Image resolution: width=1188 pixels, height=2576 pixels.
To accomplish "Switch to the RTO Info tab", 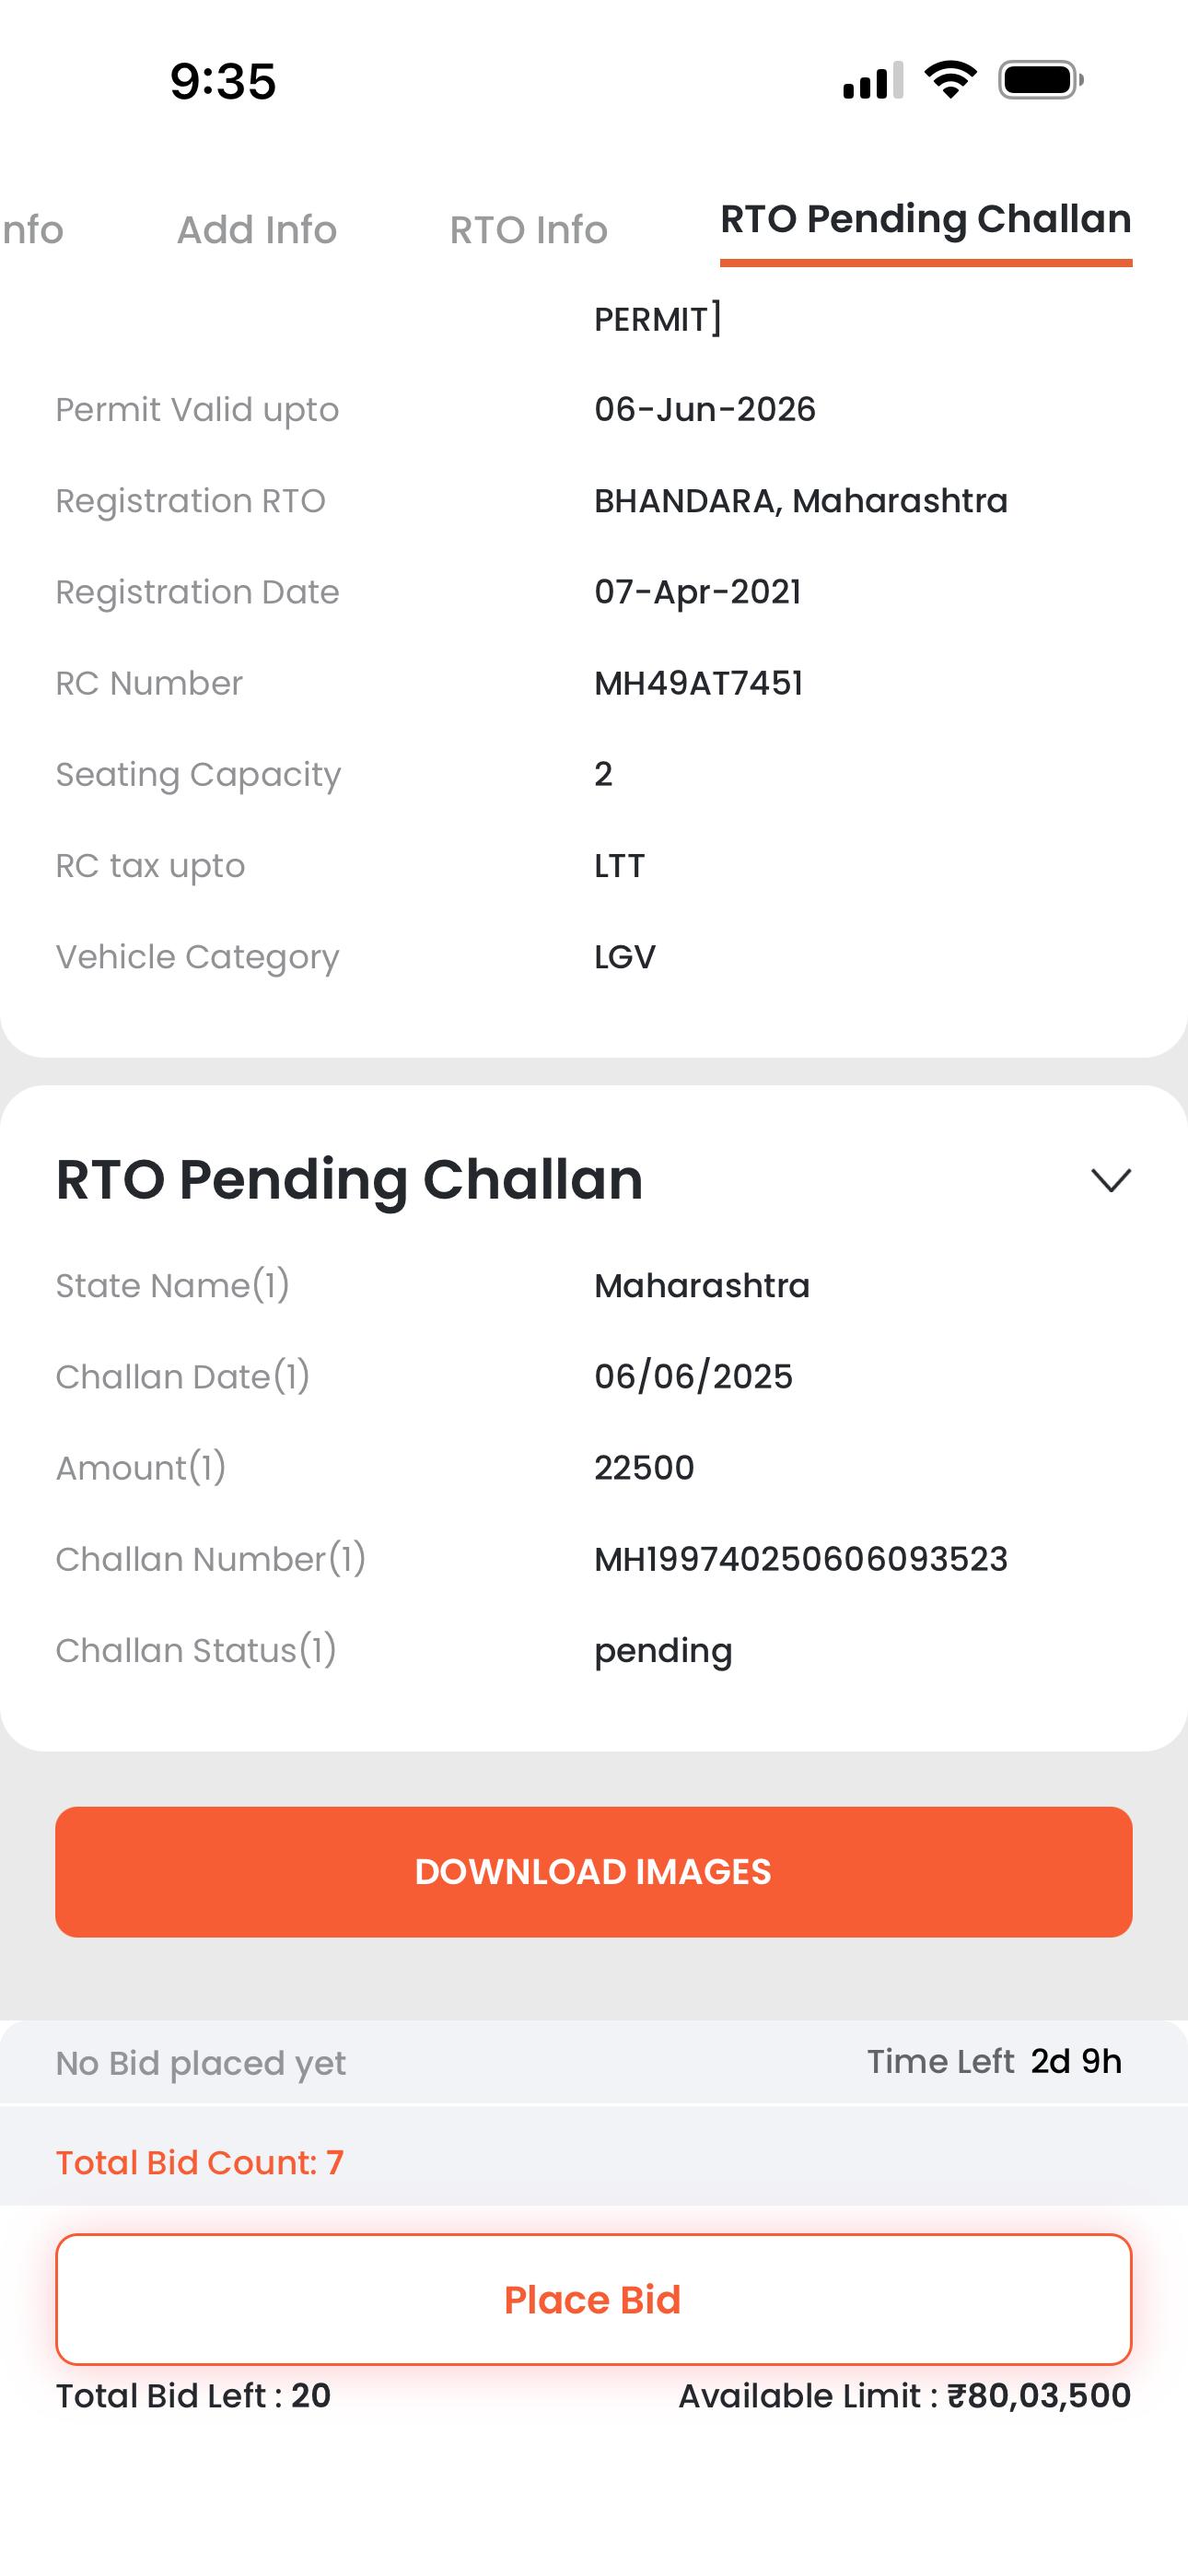I will (x=528, y=230).
